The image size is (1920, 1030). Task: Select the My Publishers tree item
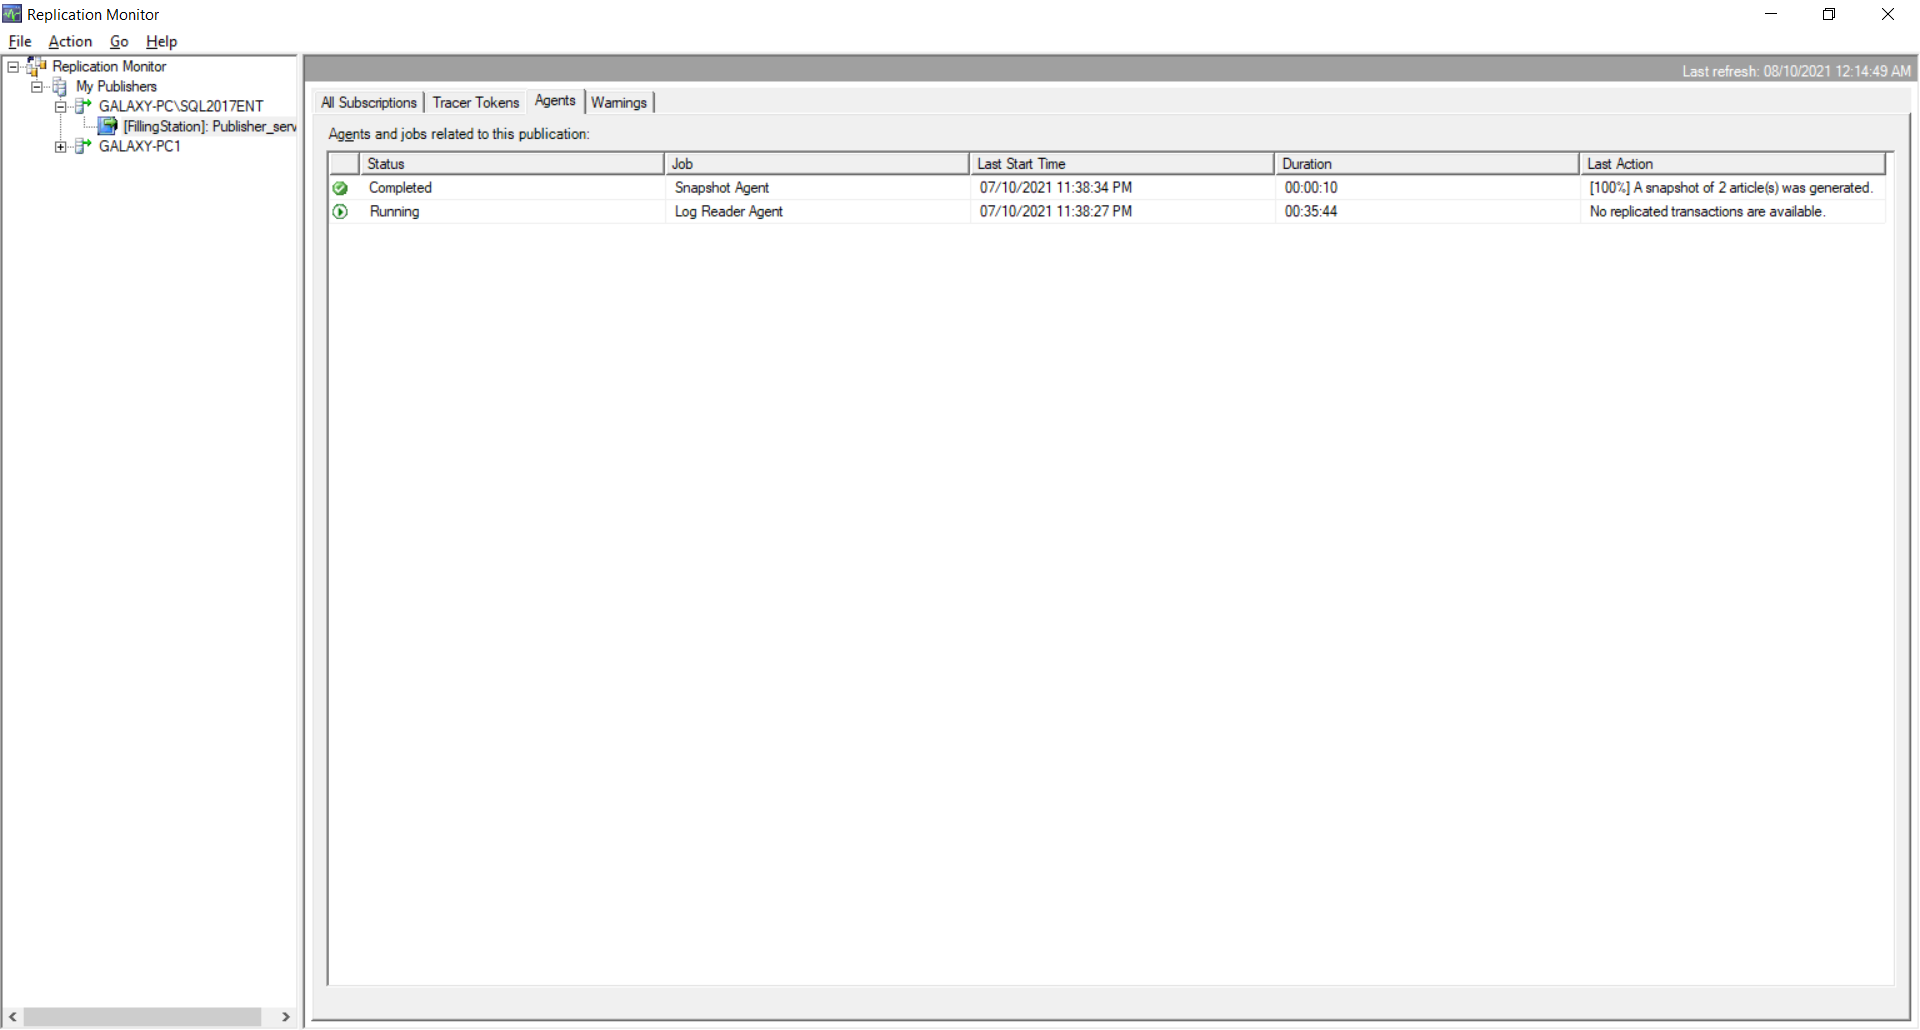[116, 86]
